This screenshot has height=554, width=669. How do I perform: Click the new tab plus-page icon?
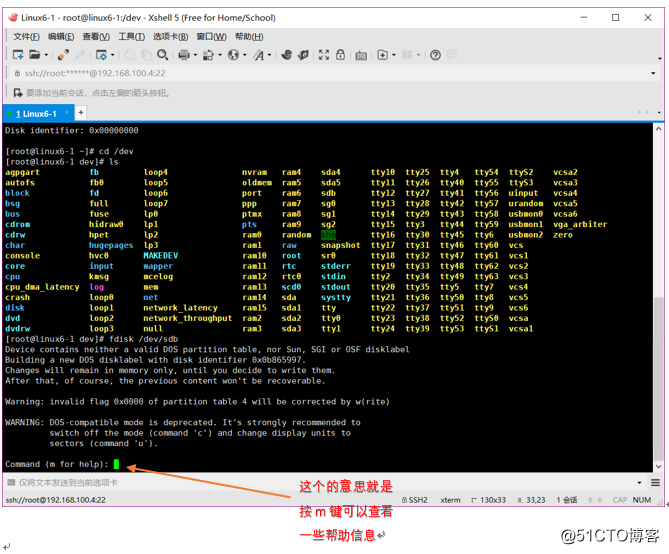tap(383, 55)
